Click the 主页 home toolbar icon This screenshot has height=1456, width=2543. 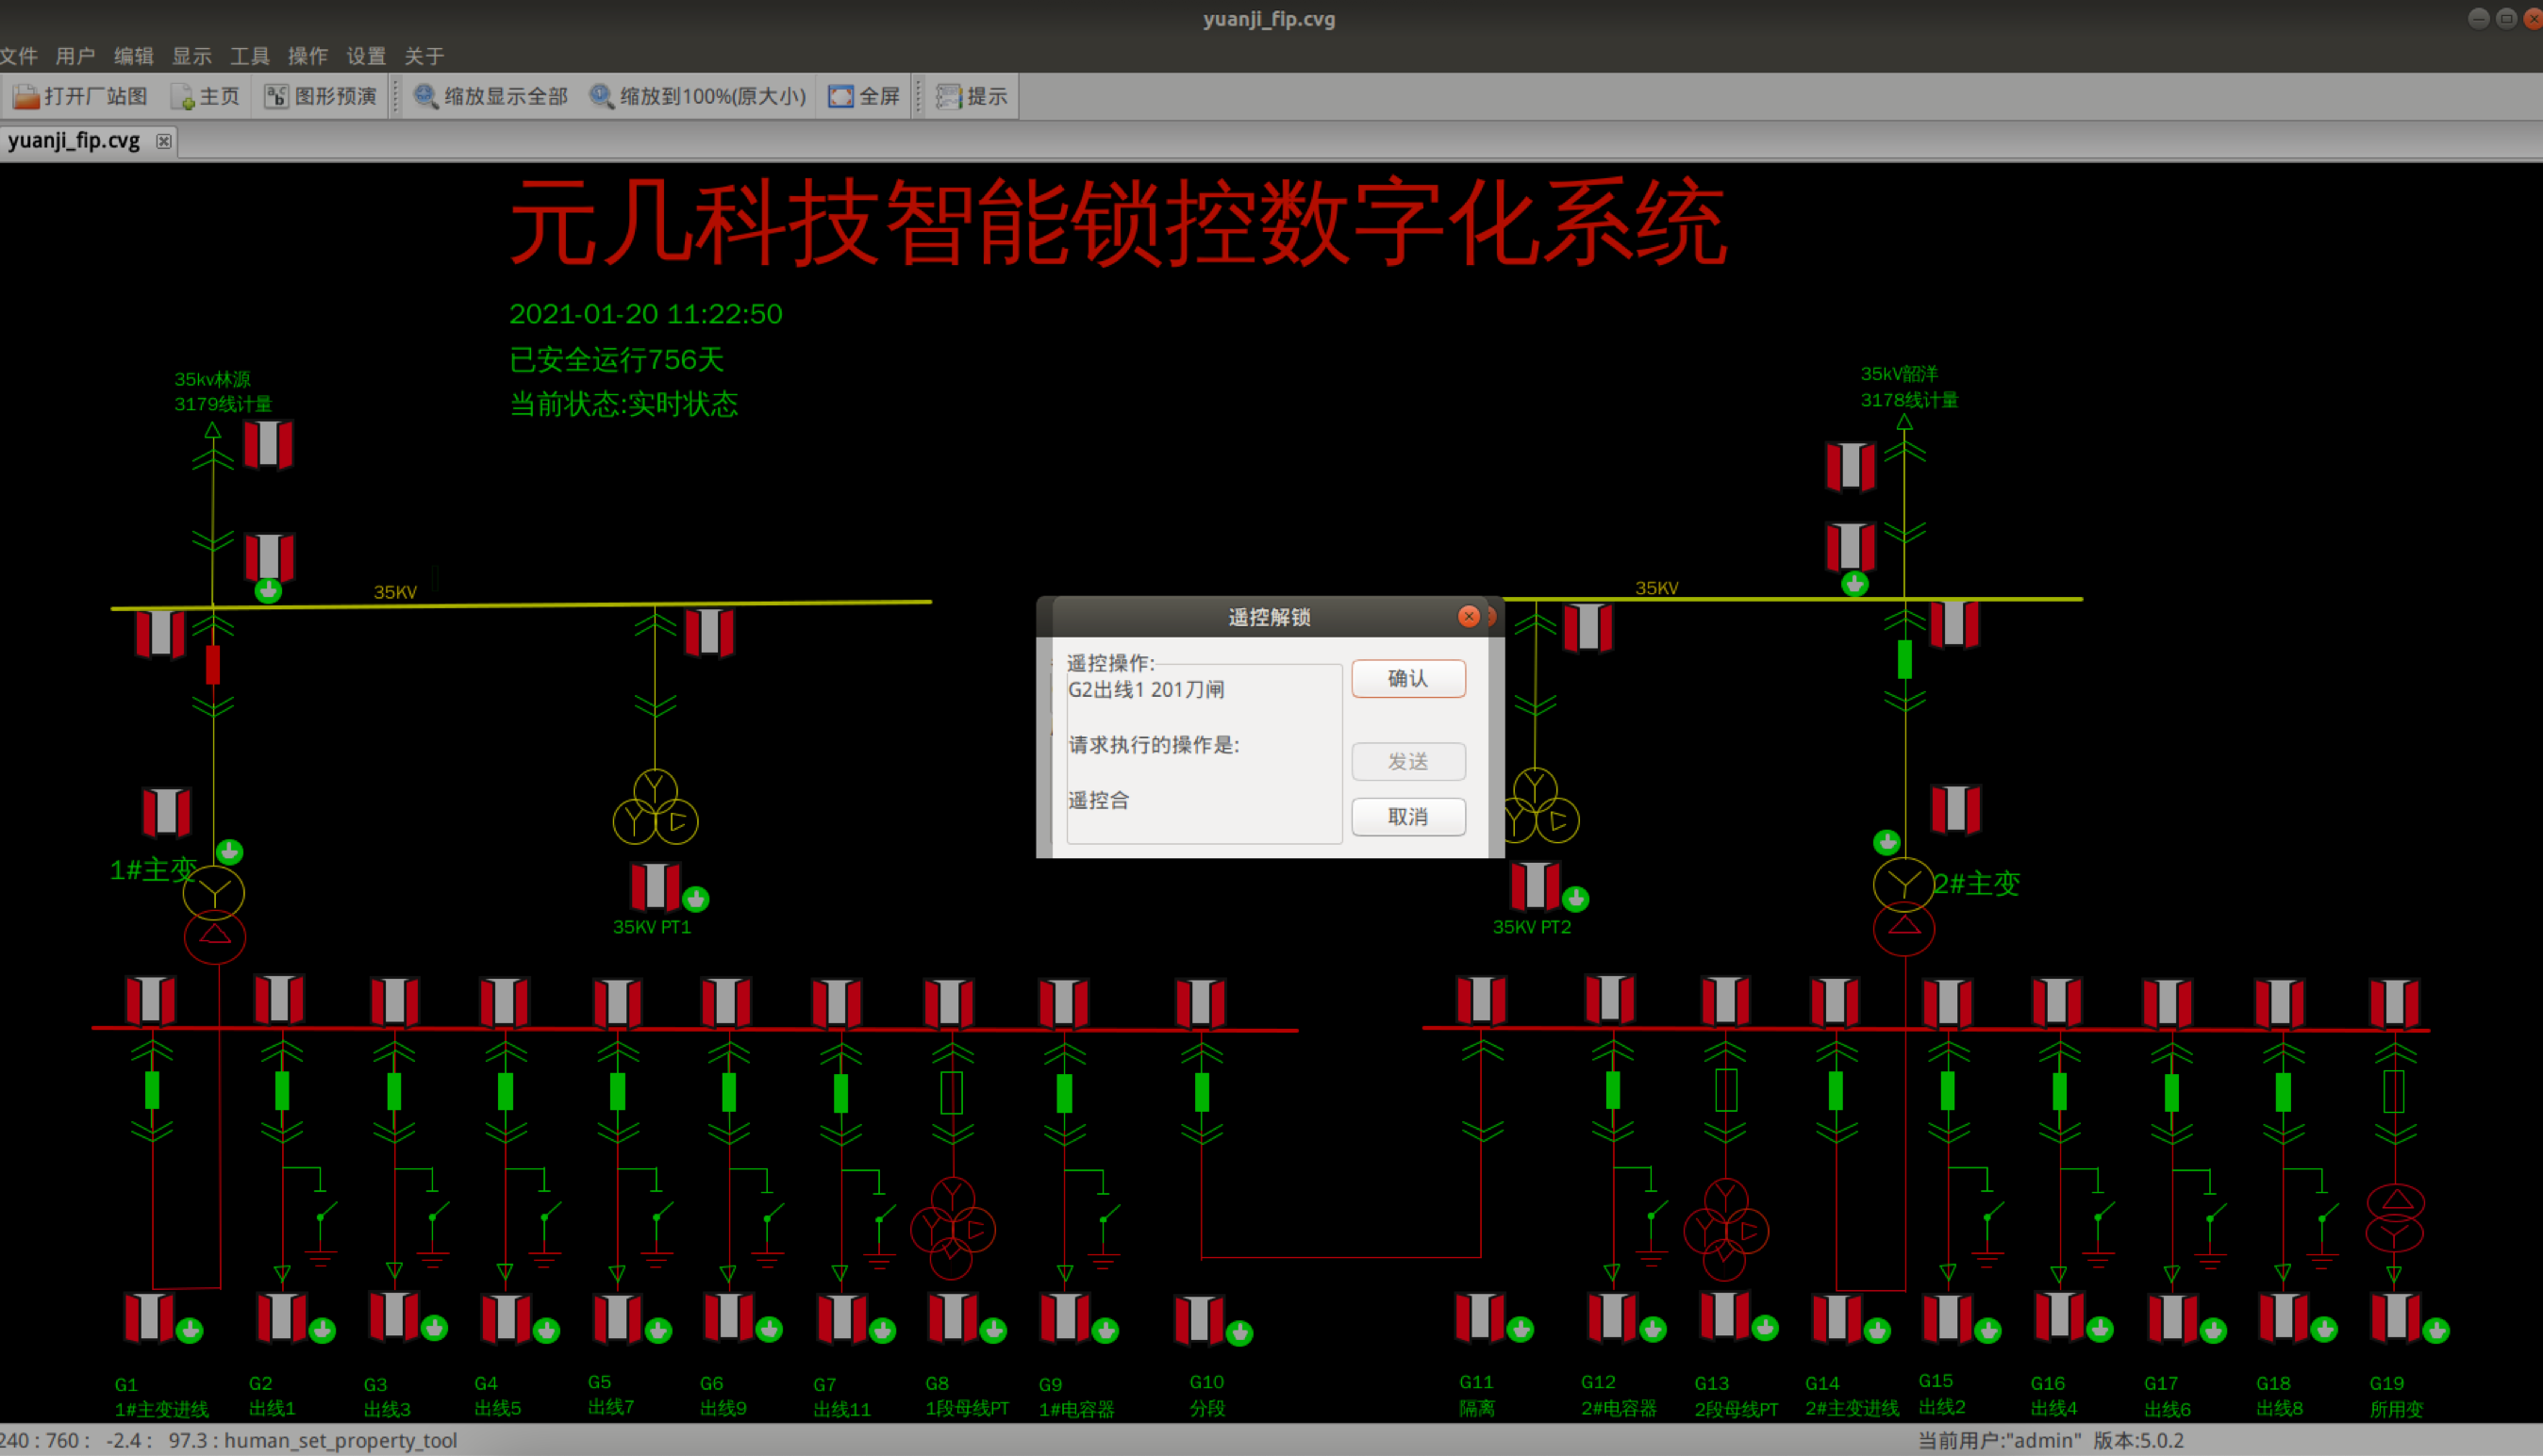182,96
